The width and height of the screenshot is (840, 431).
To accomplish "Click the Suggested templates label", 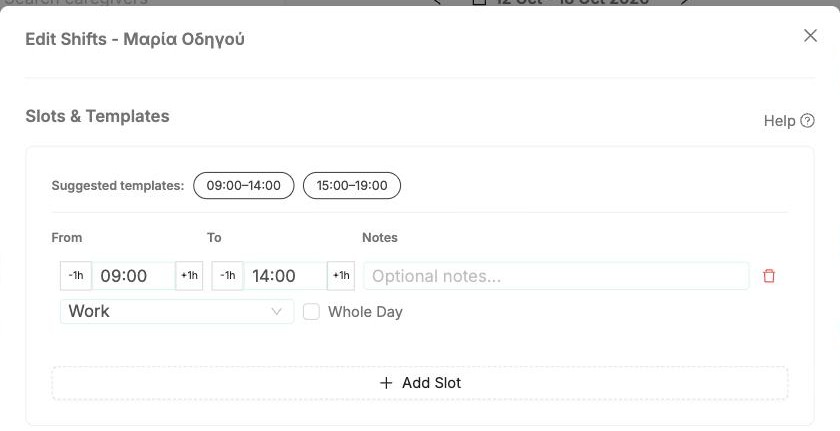I will point(118,186).
